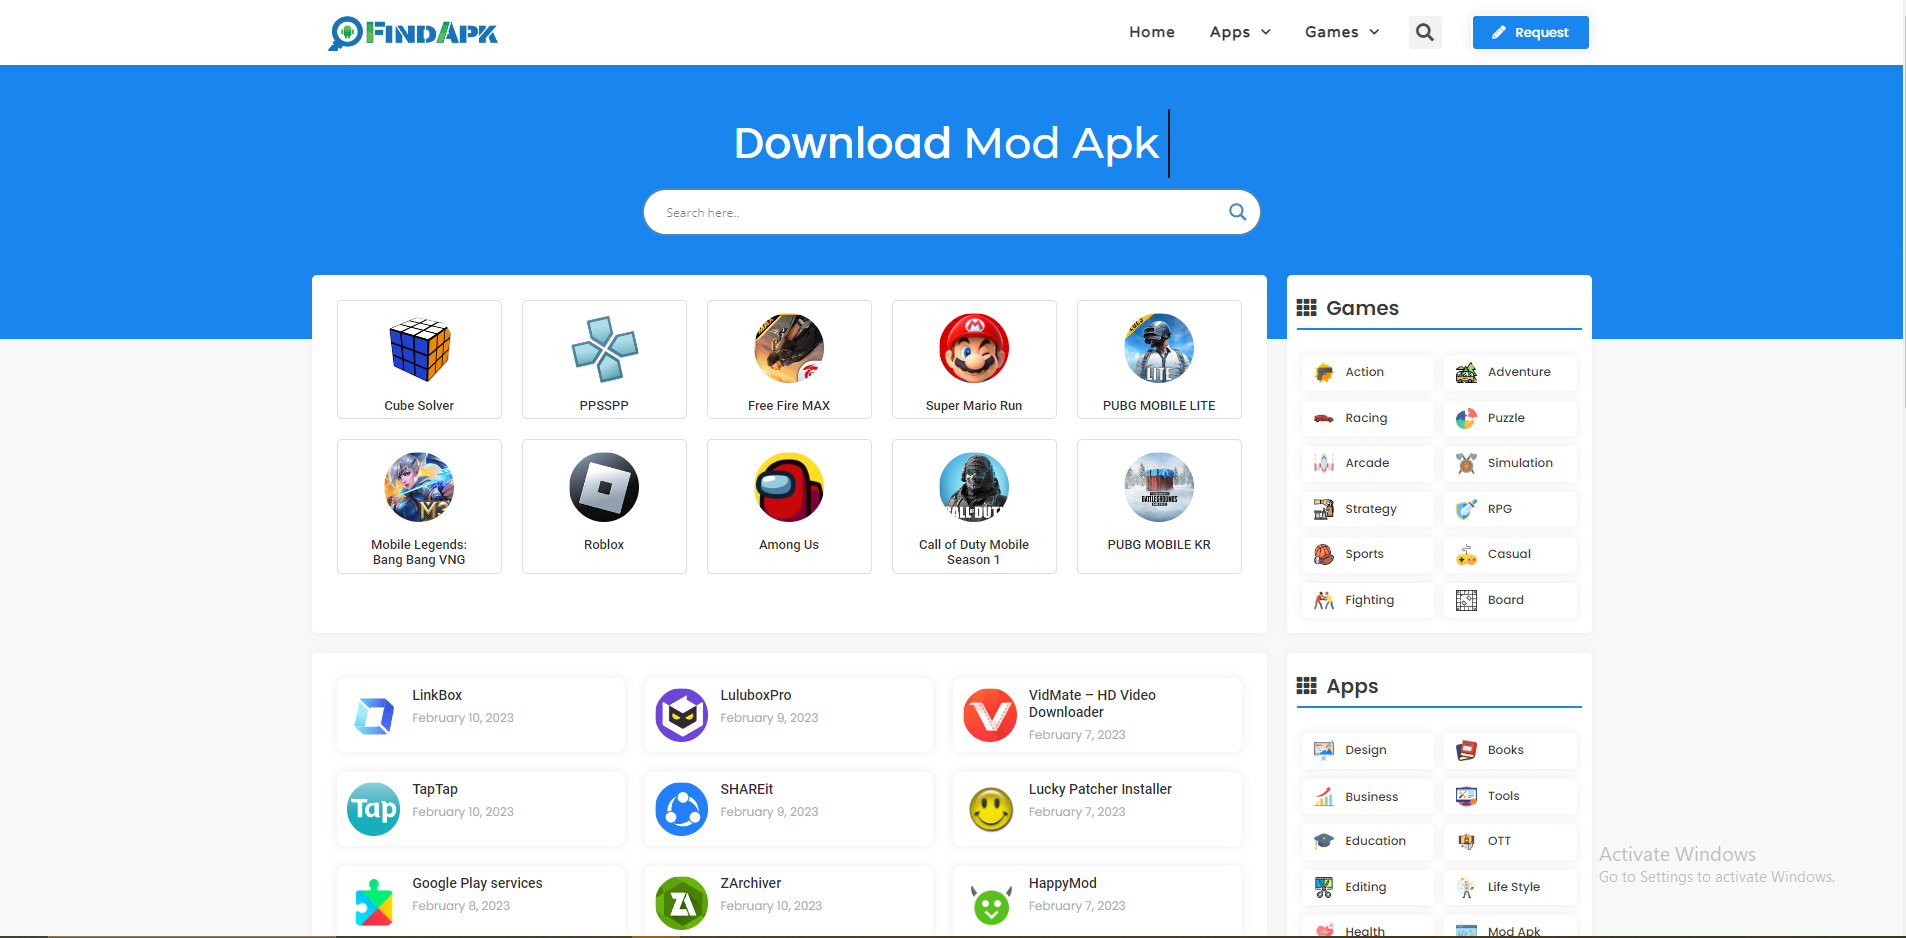Select the RPG category icon
The width and height of the screenshot is (1906, 938).
[1466, 509]
